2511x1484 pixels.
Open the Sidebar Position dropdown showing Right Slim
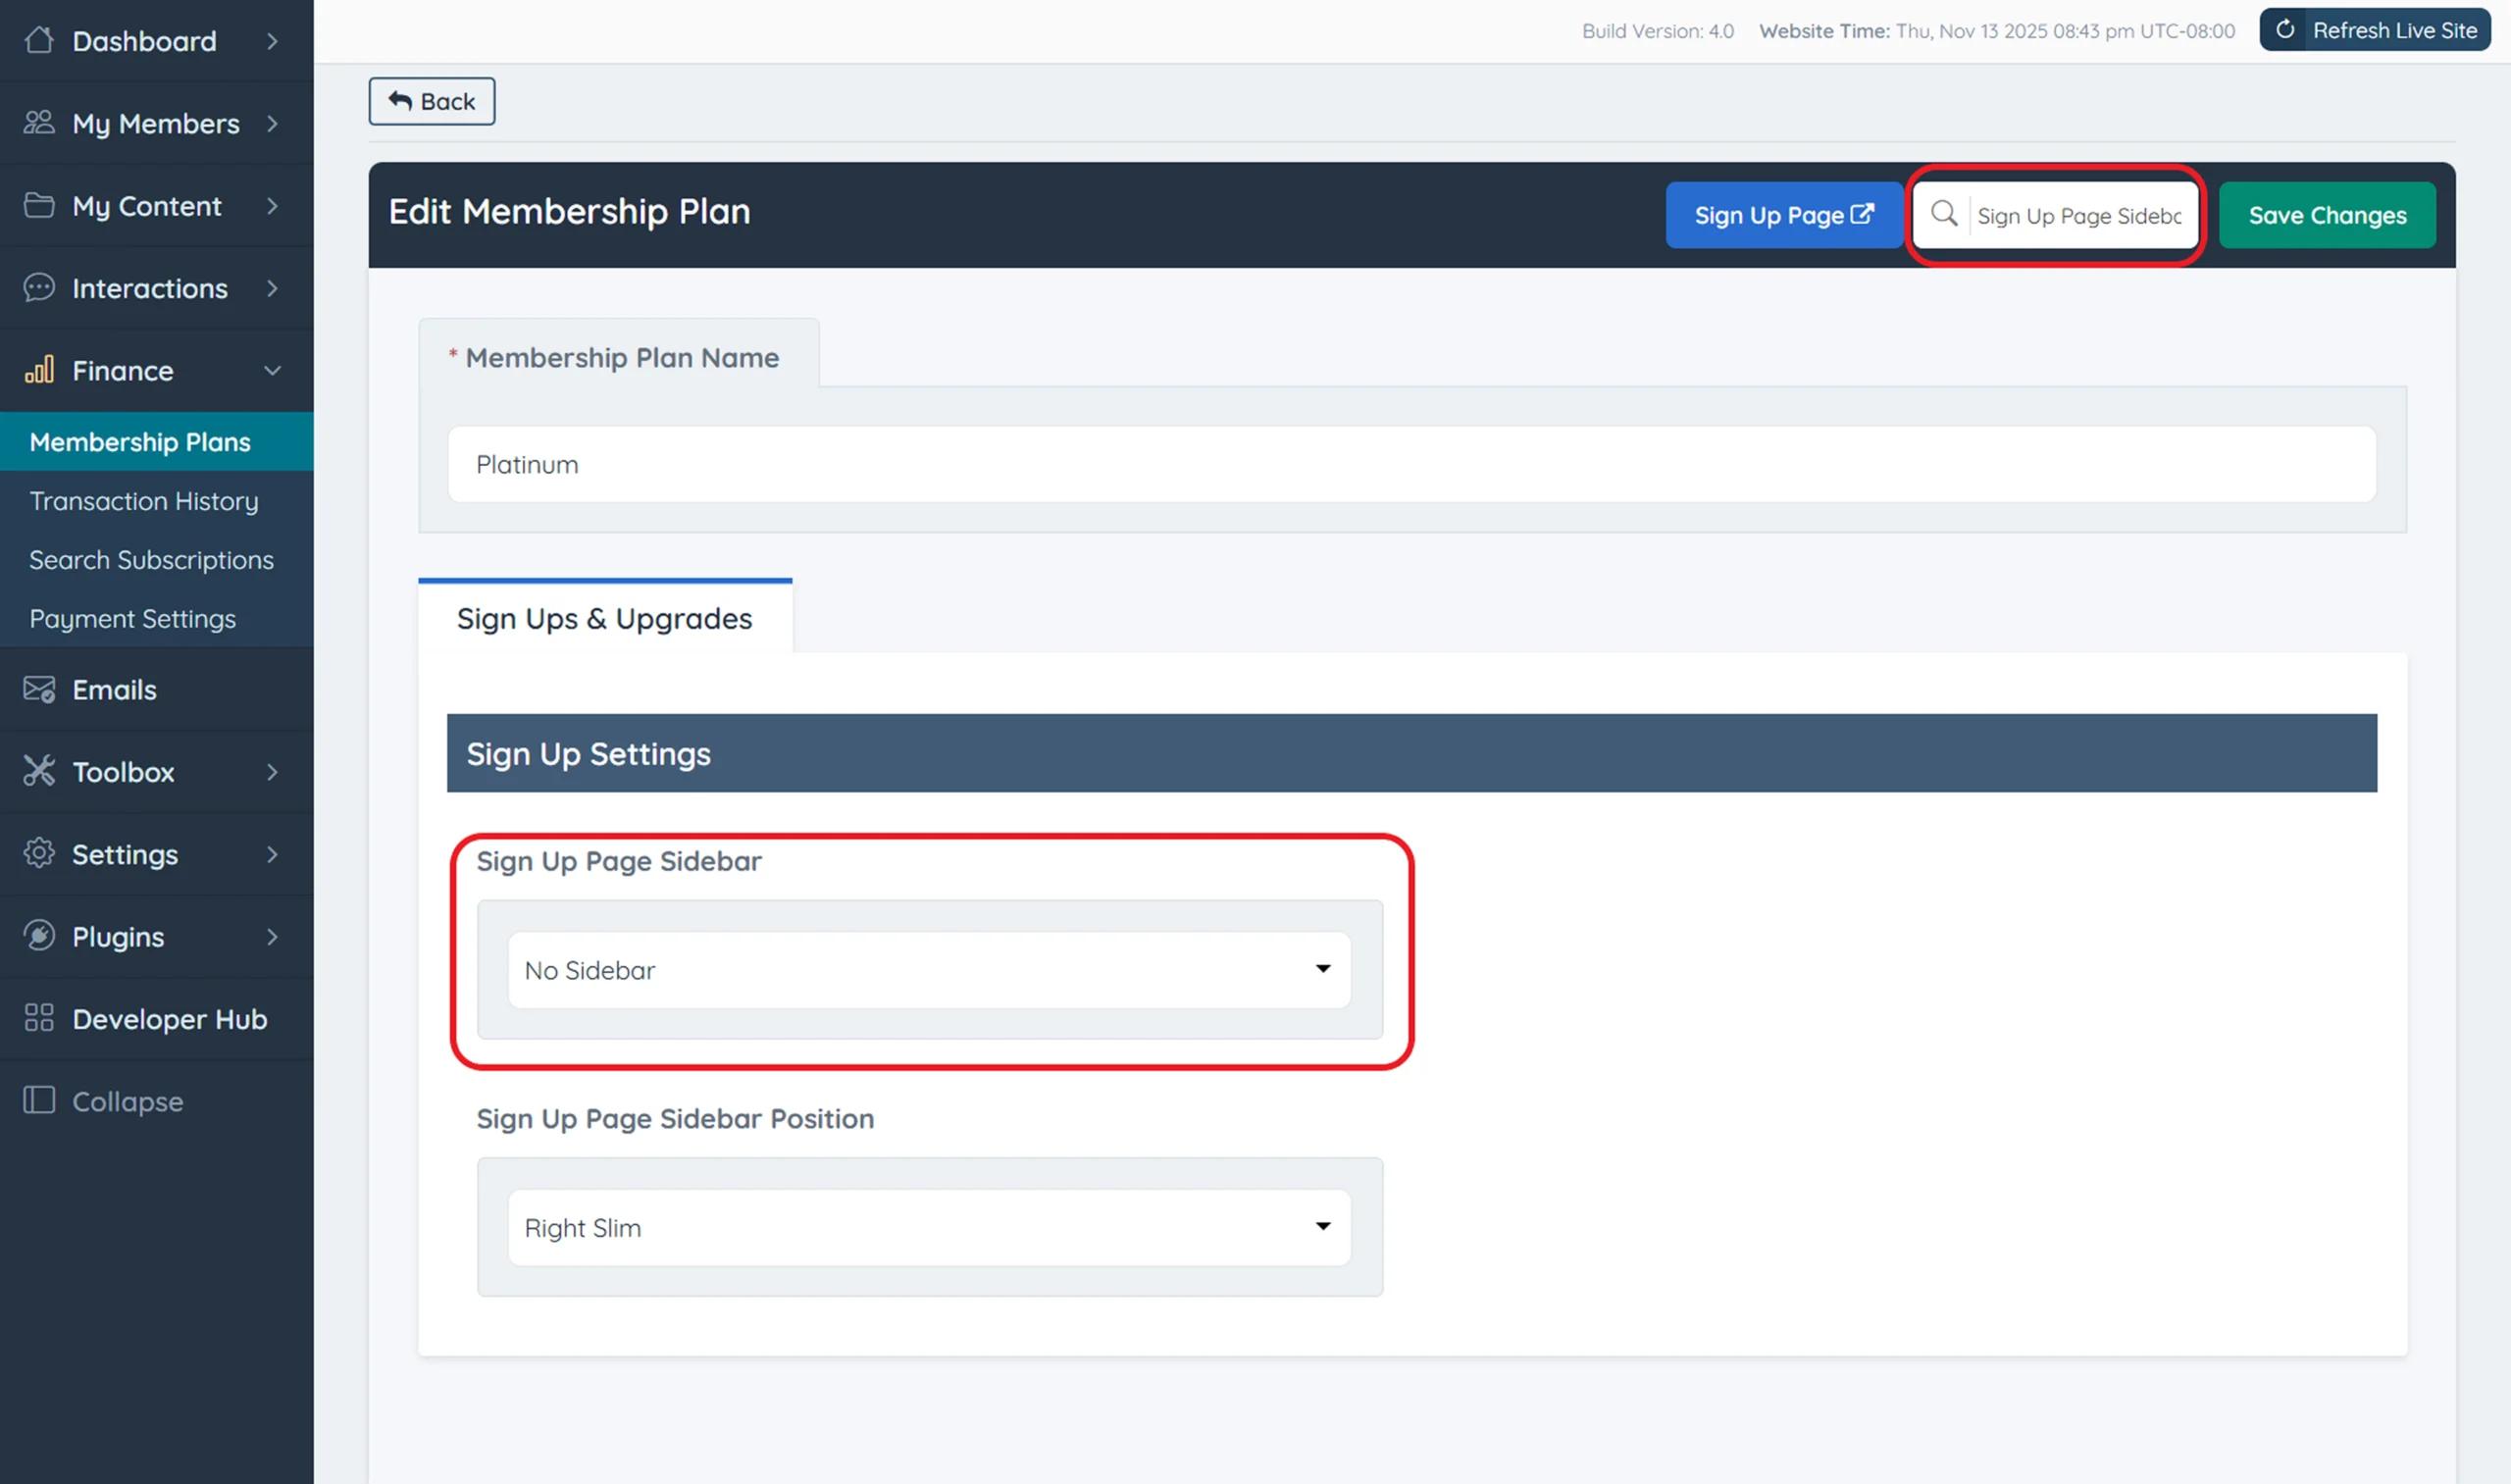click(x=928, y=1227)
